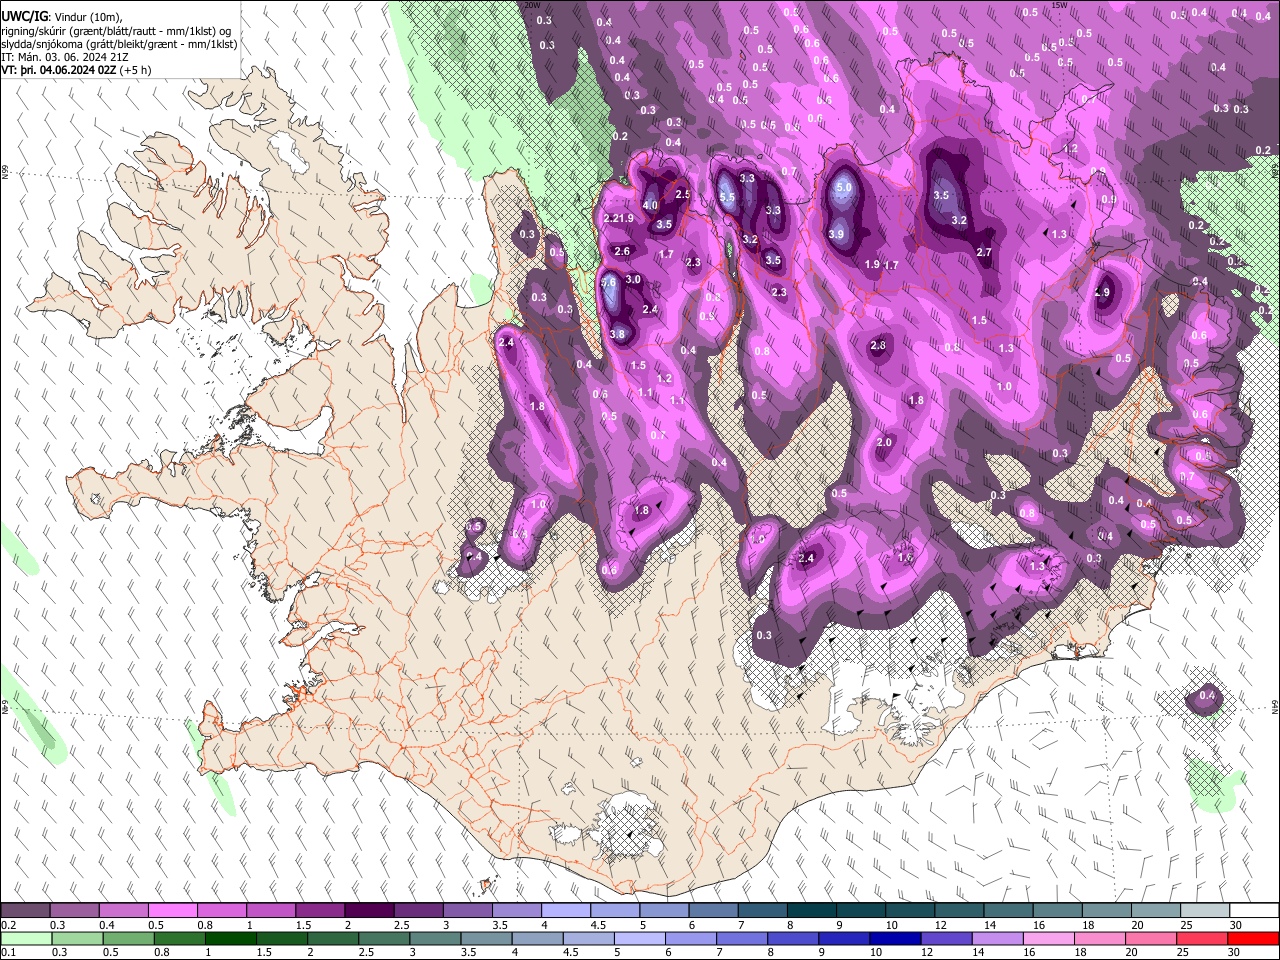
Task: Click the upper legend swatch between 0.2 and 0.3
Action: [x=26, y=911]
